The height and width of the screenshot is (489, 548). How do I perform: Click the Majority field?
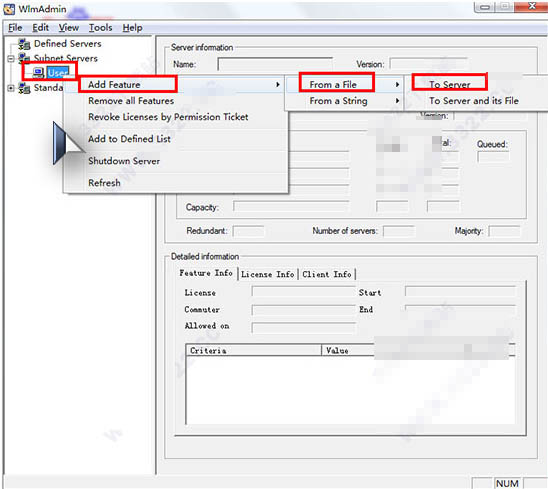point(504,231)
